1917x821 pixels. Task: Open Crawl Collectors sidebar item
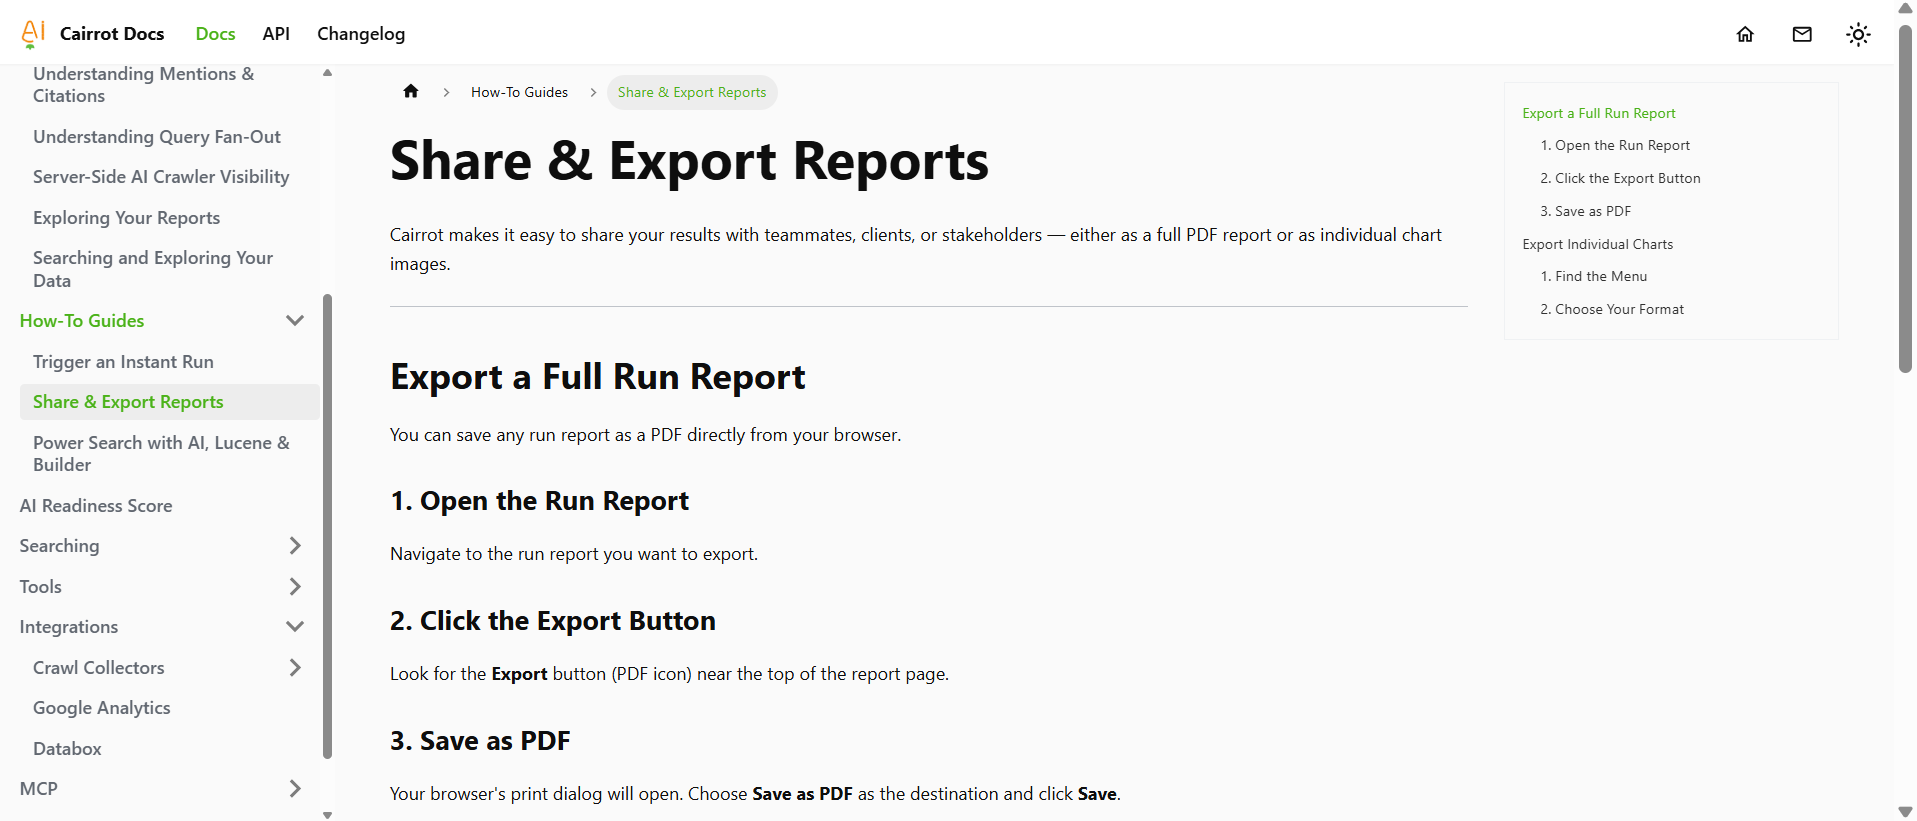99,668
